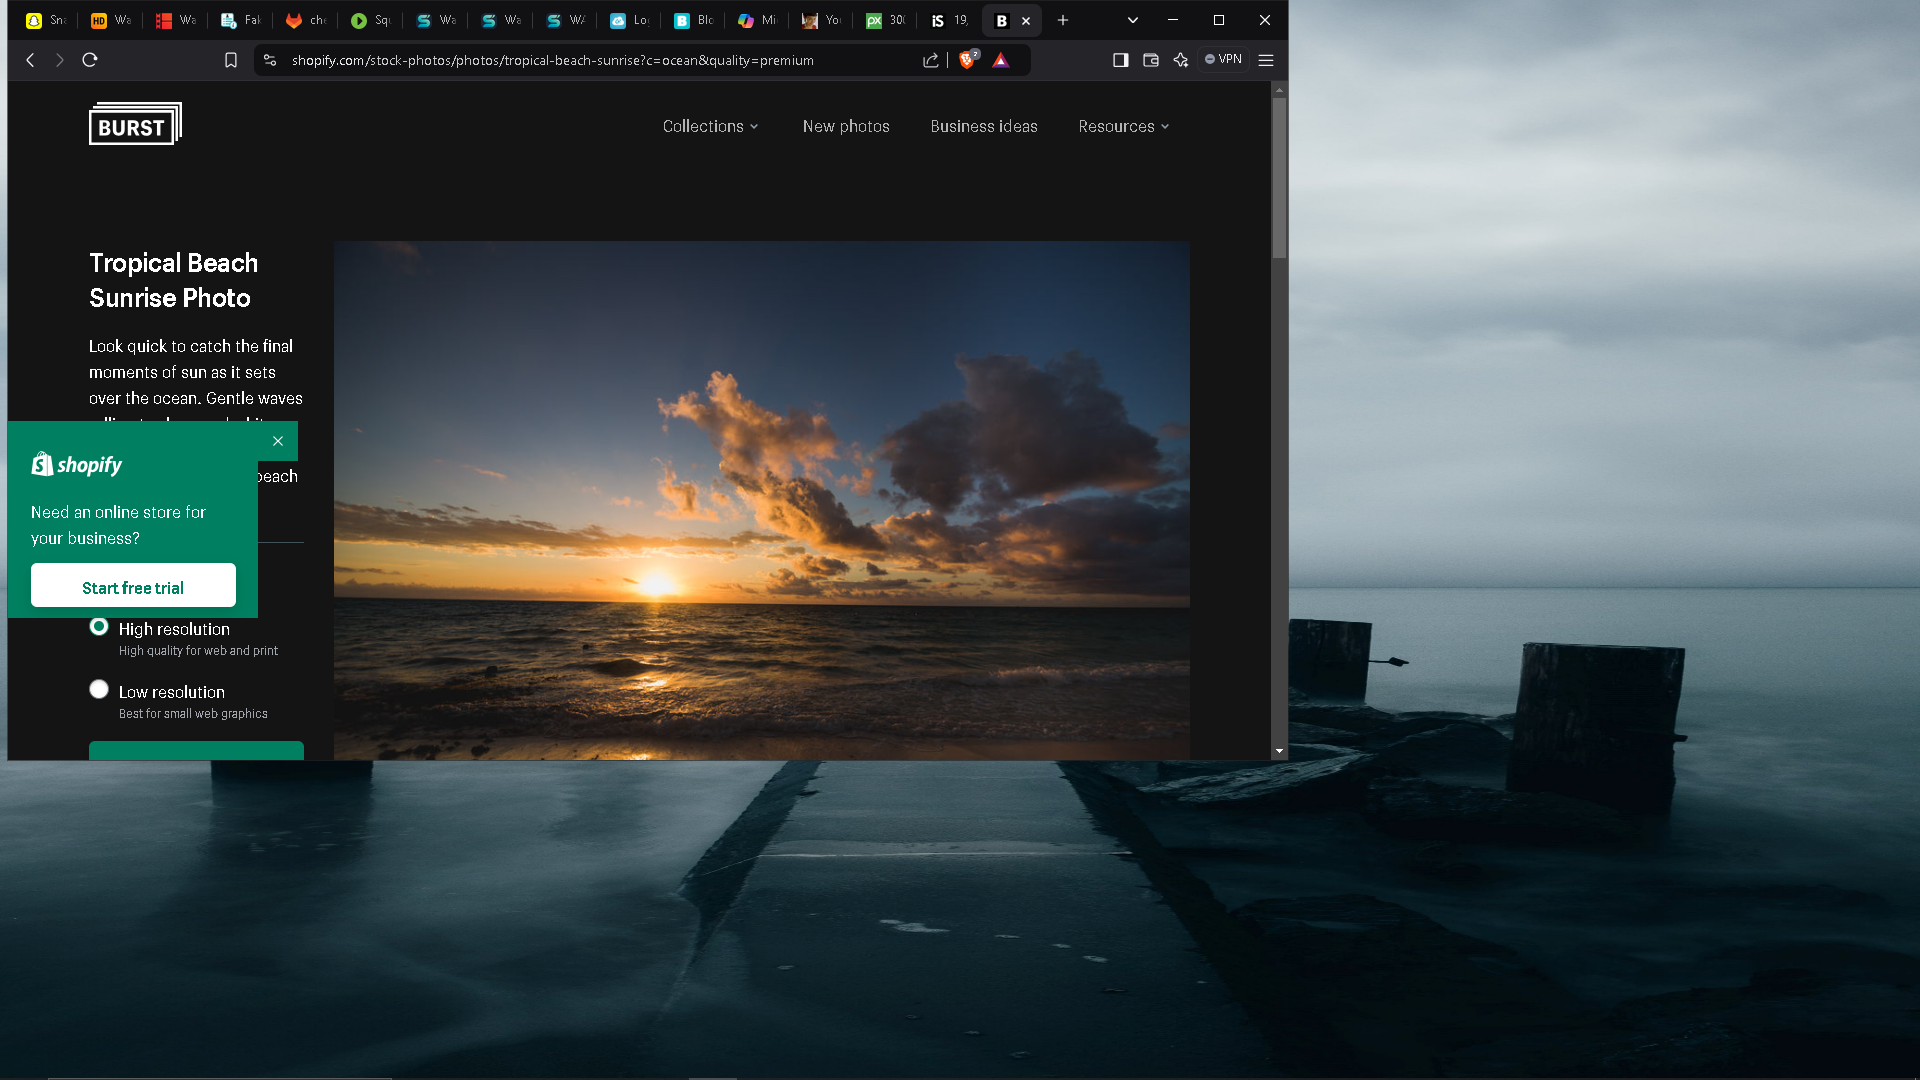Switch to the iStock tab
Viewport: 1920px width, 1080px height.
coord(950,20)
